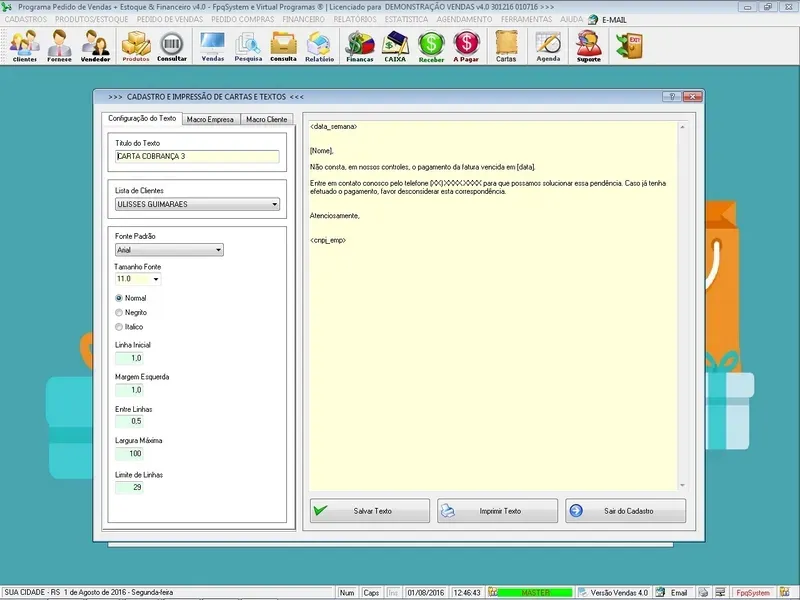Select the Negrito radio button
Viewport: 800px width, 600px height.
[120, 312]
